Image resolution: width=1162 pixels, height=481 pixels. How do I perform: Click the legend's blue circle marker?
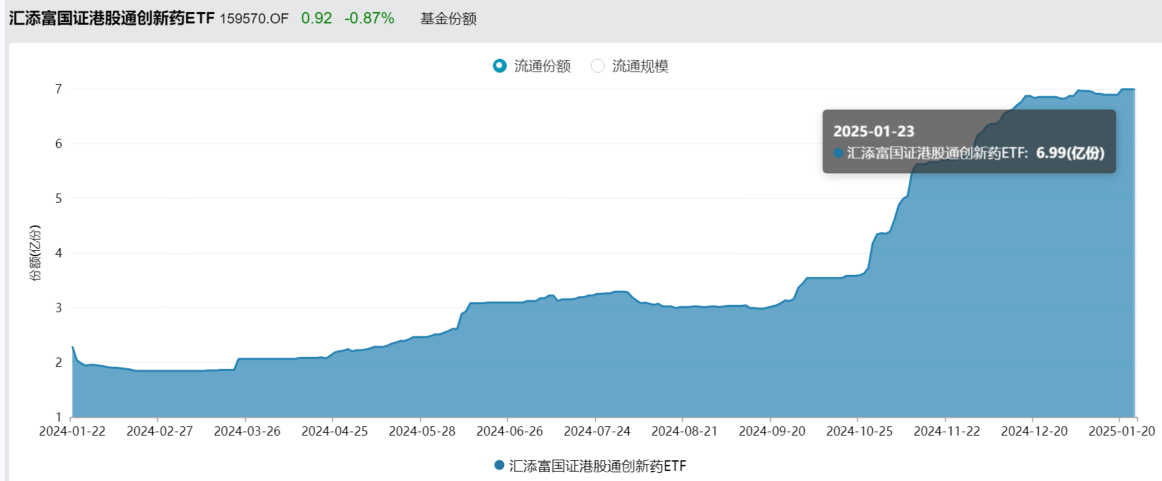[499, 465]
